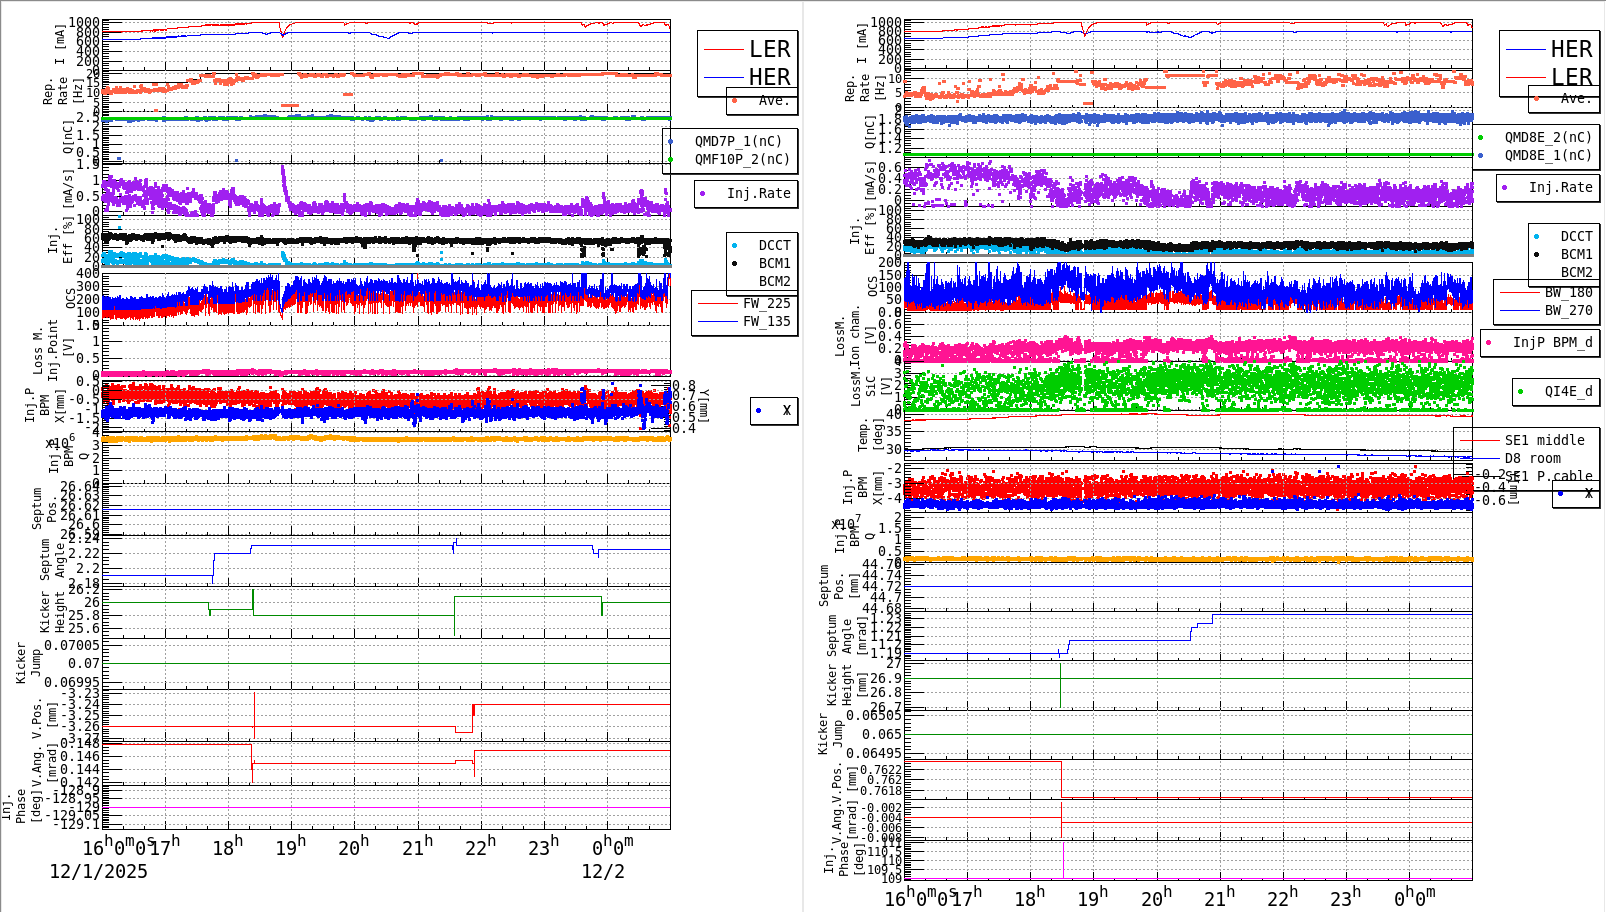The width and height of the screenshot is (1606, 912).
Task: Click the Loss M. Inj.Point [V] axis label
Action: (x=53, y=348)
